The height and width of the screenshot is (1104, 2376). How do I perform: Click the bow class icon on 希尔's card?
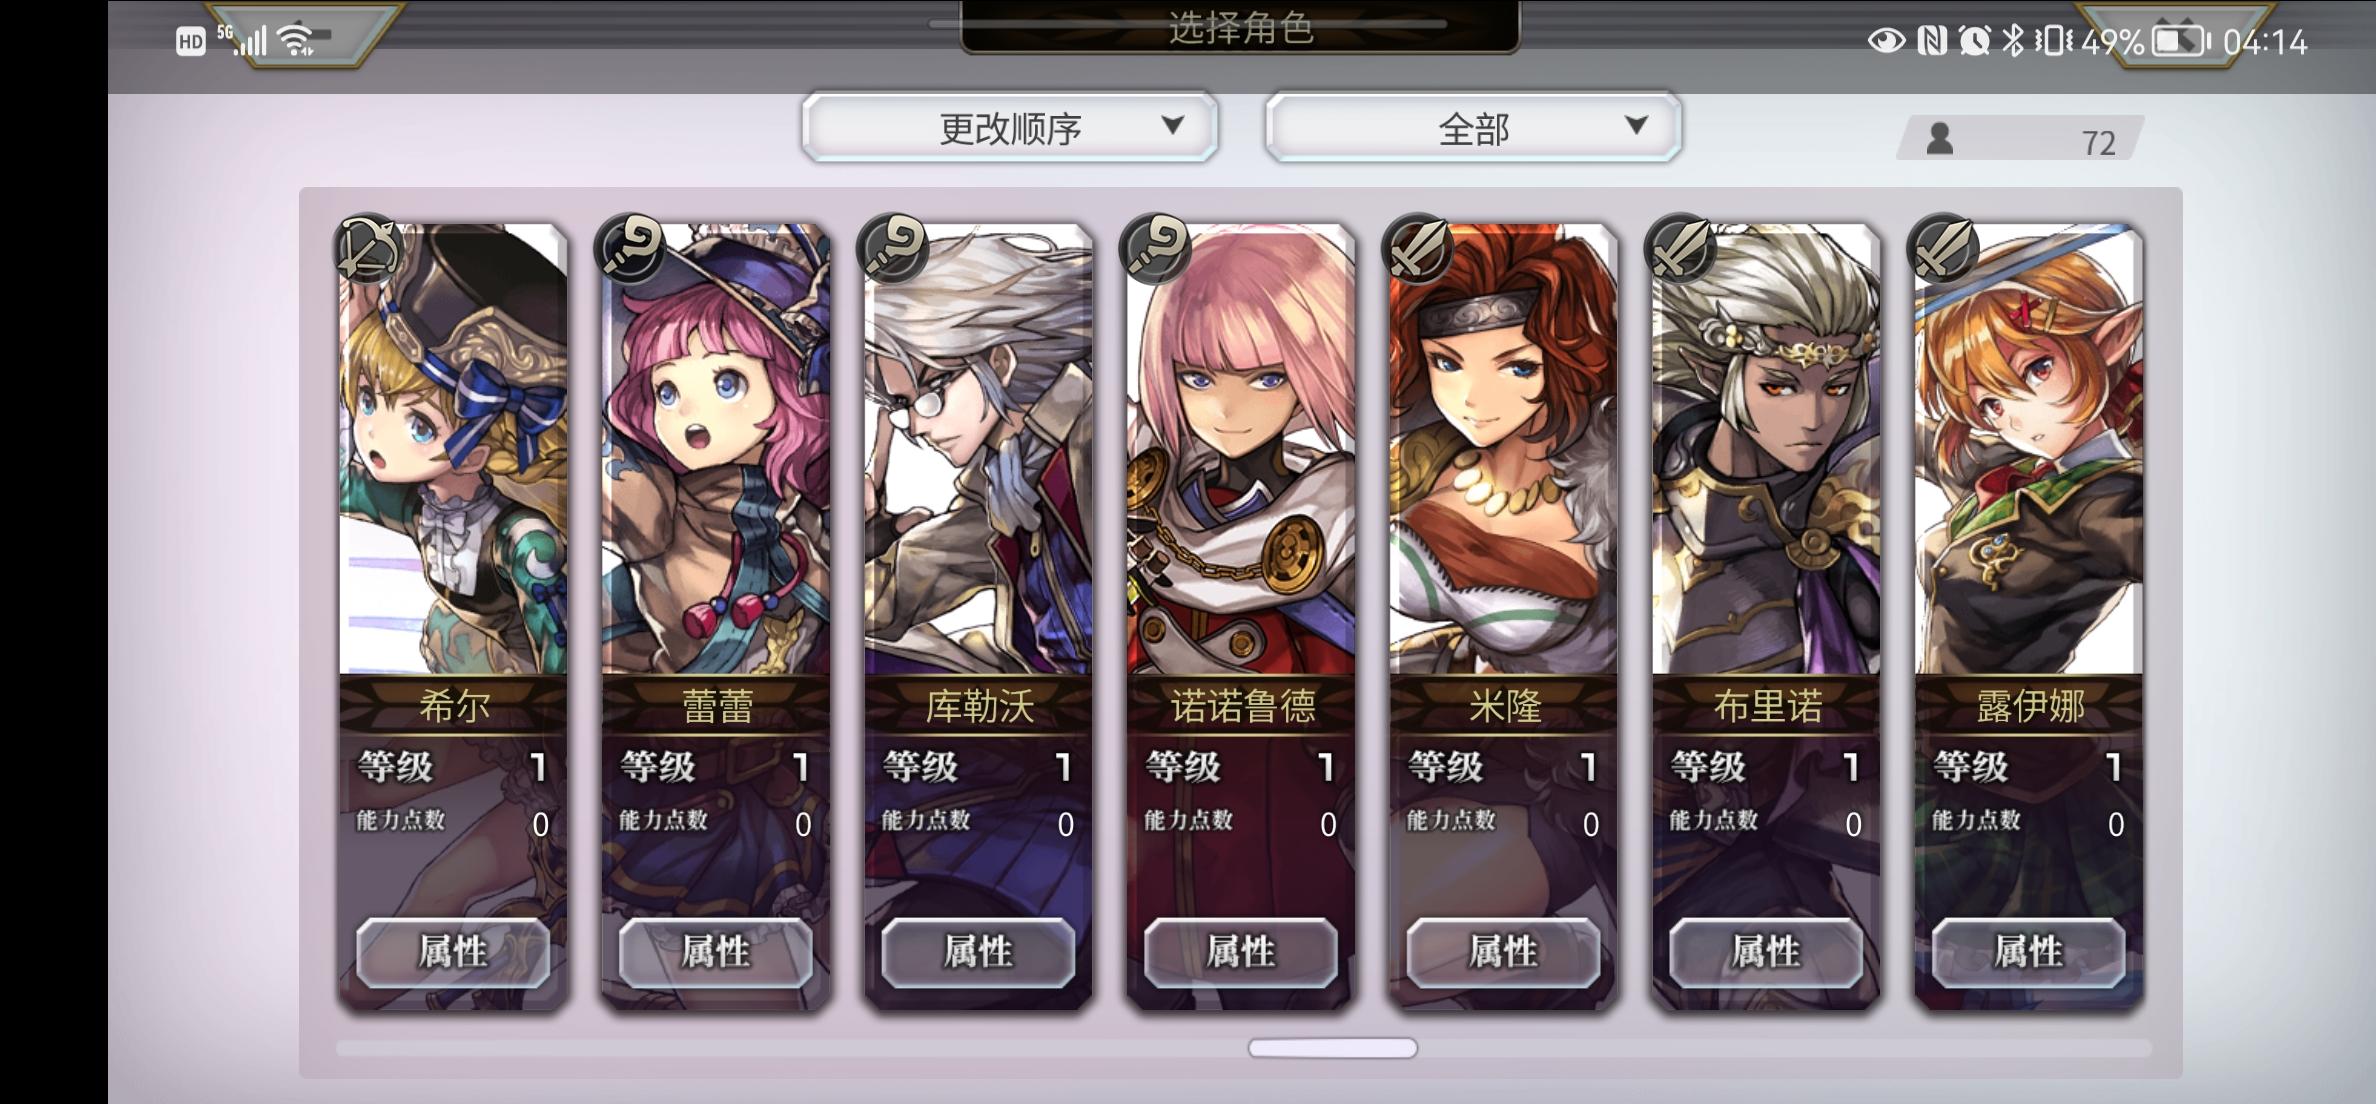click(366, 249)
